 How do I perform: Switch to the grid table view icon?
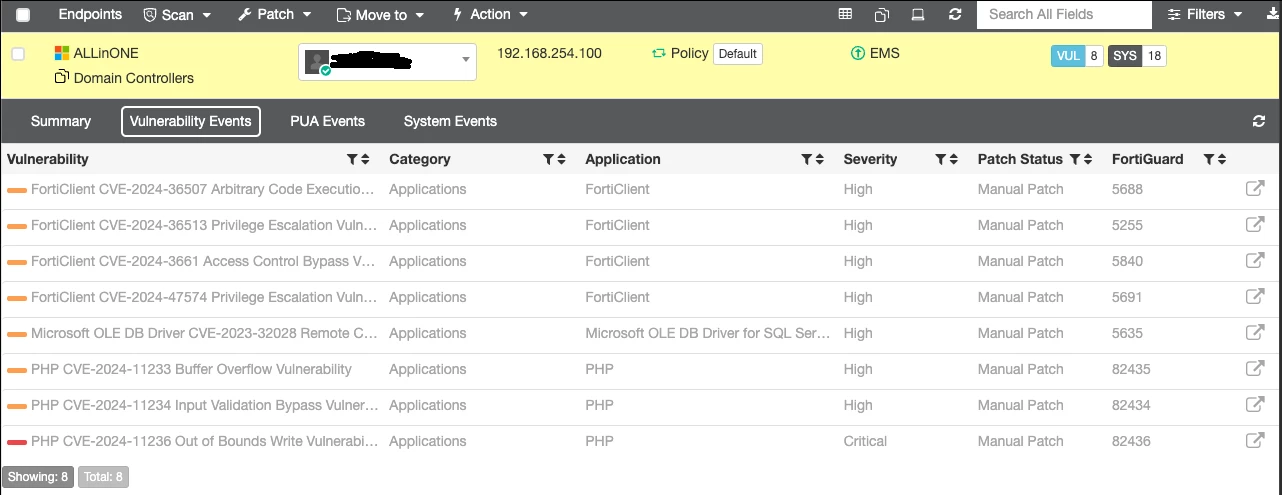pos(845,14)
